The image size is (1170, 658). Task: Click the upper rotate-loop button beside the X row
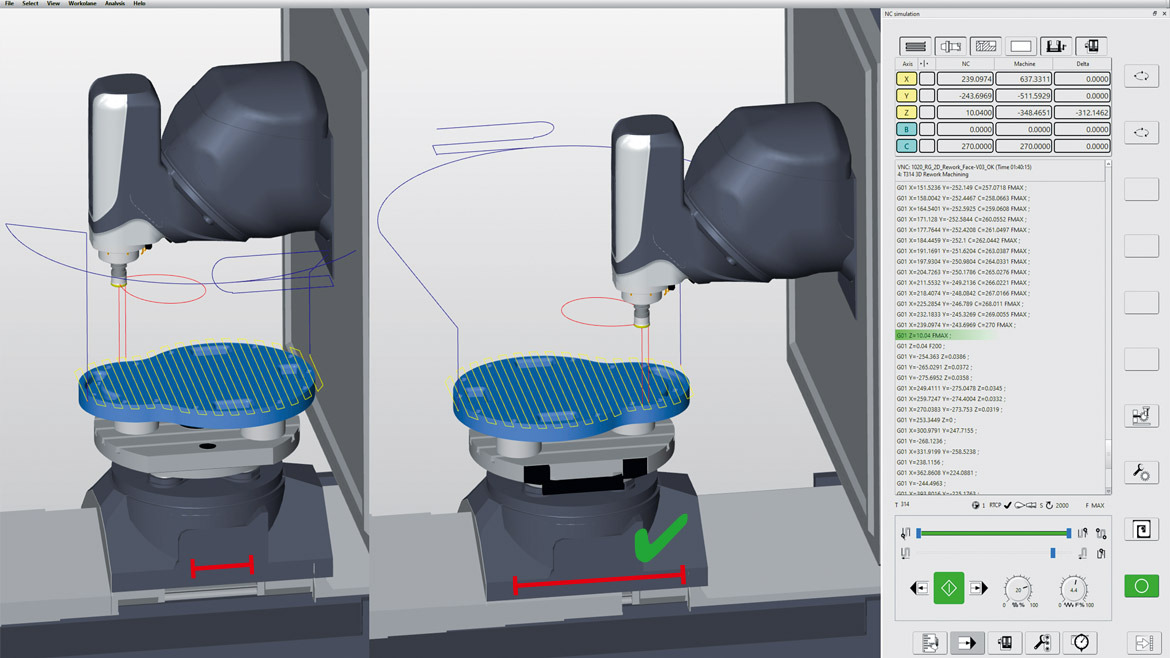[x=1141, y=75]
